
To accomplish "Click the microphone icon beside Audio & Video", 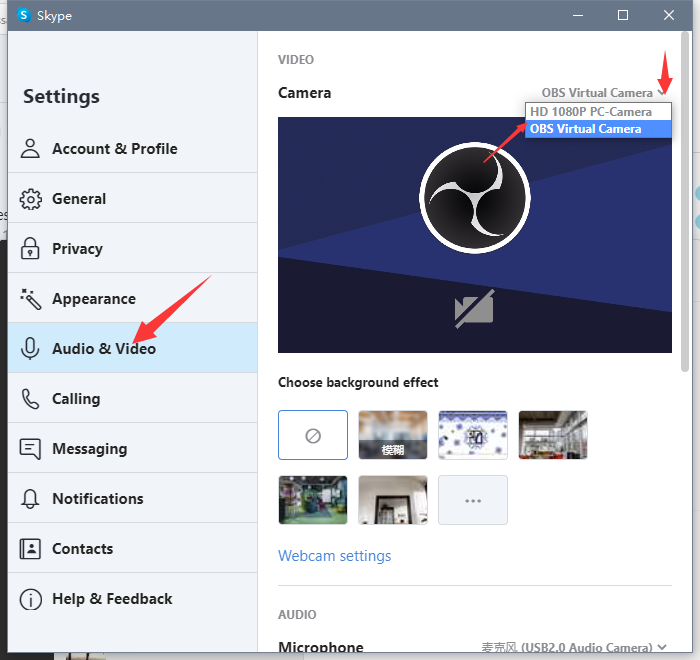I will (x=30, y=349).
